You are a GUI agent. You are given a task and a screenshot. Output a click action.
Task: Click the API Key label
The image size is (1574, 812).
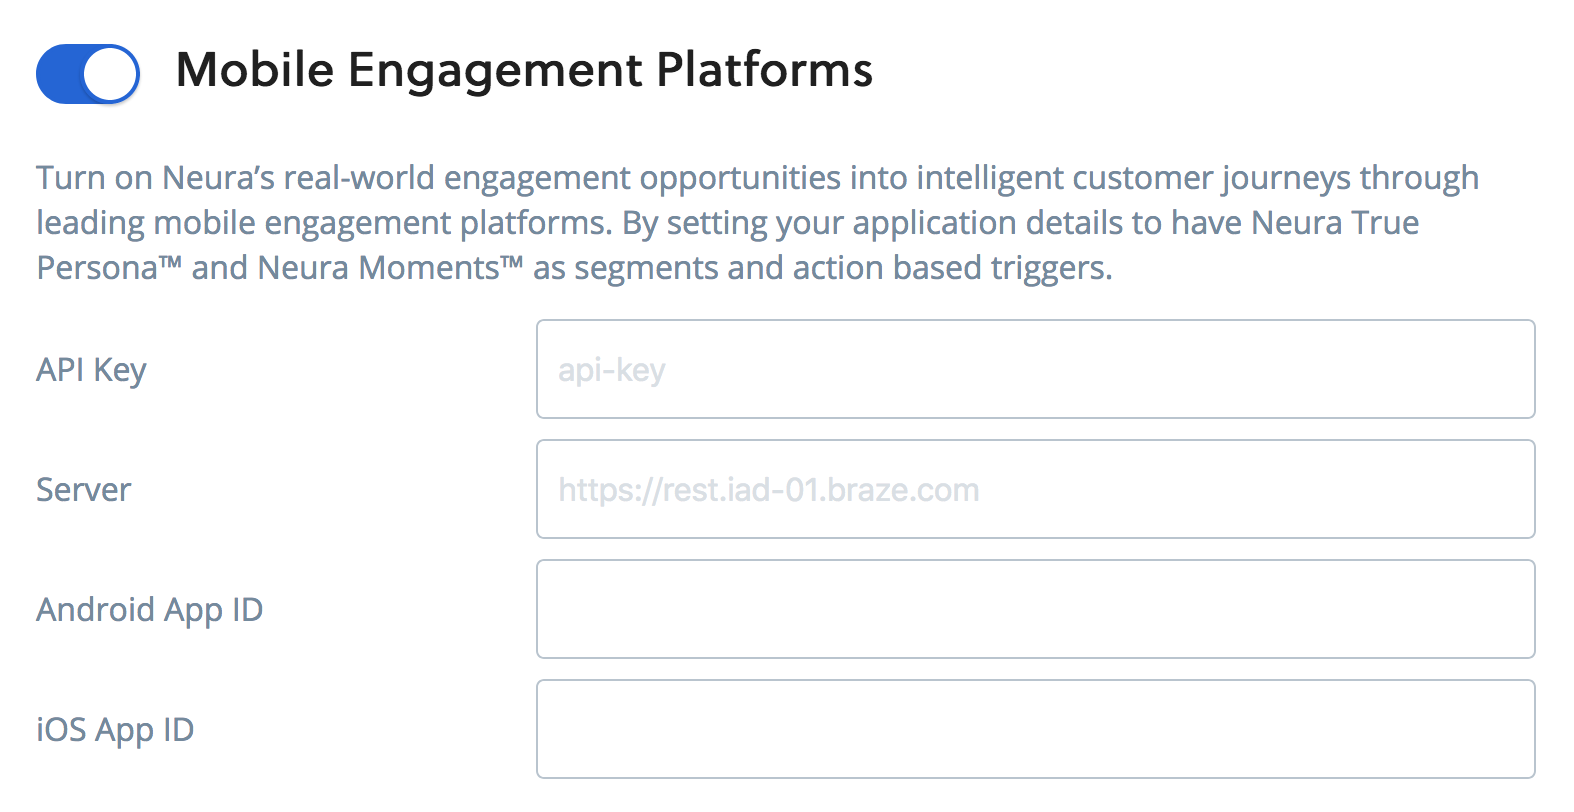pyautogui.click(x=91, y=371)
